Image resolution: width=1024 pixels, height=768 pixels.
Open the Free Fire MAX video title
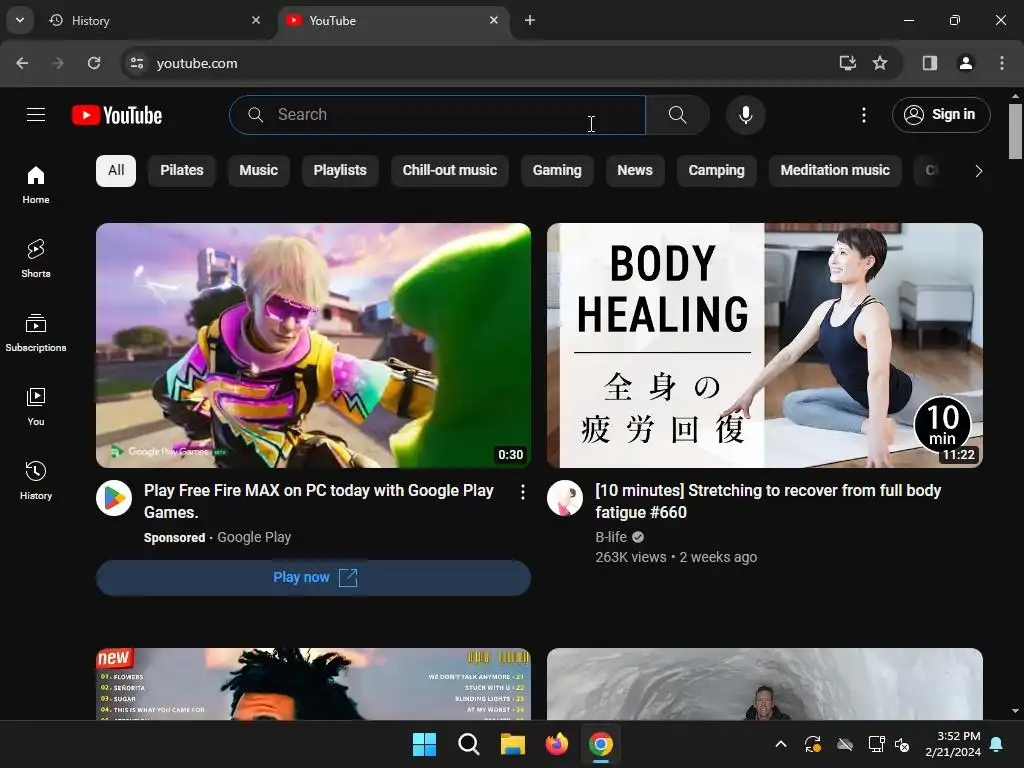pos(319,502)
